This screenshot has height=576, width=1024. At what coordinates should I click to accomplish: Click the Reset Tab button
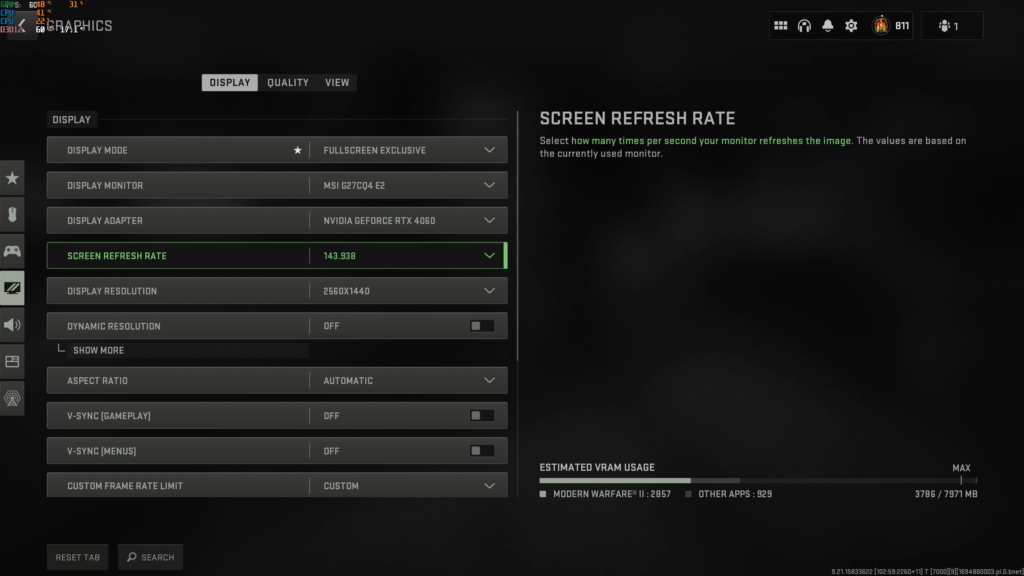pos(78,557)
